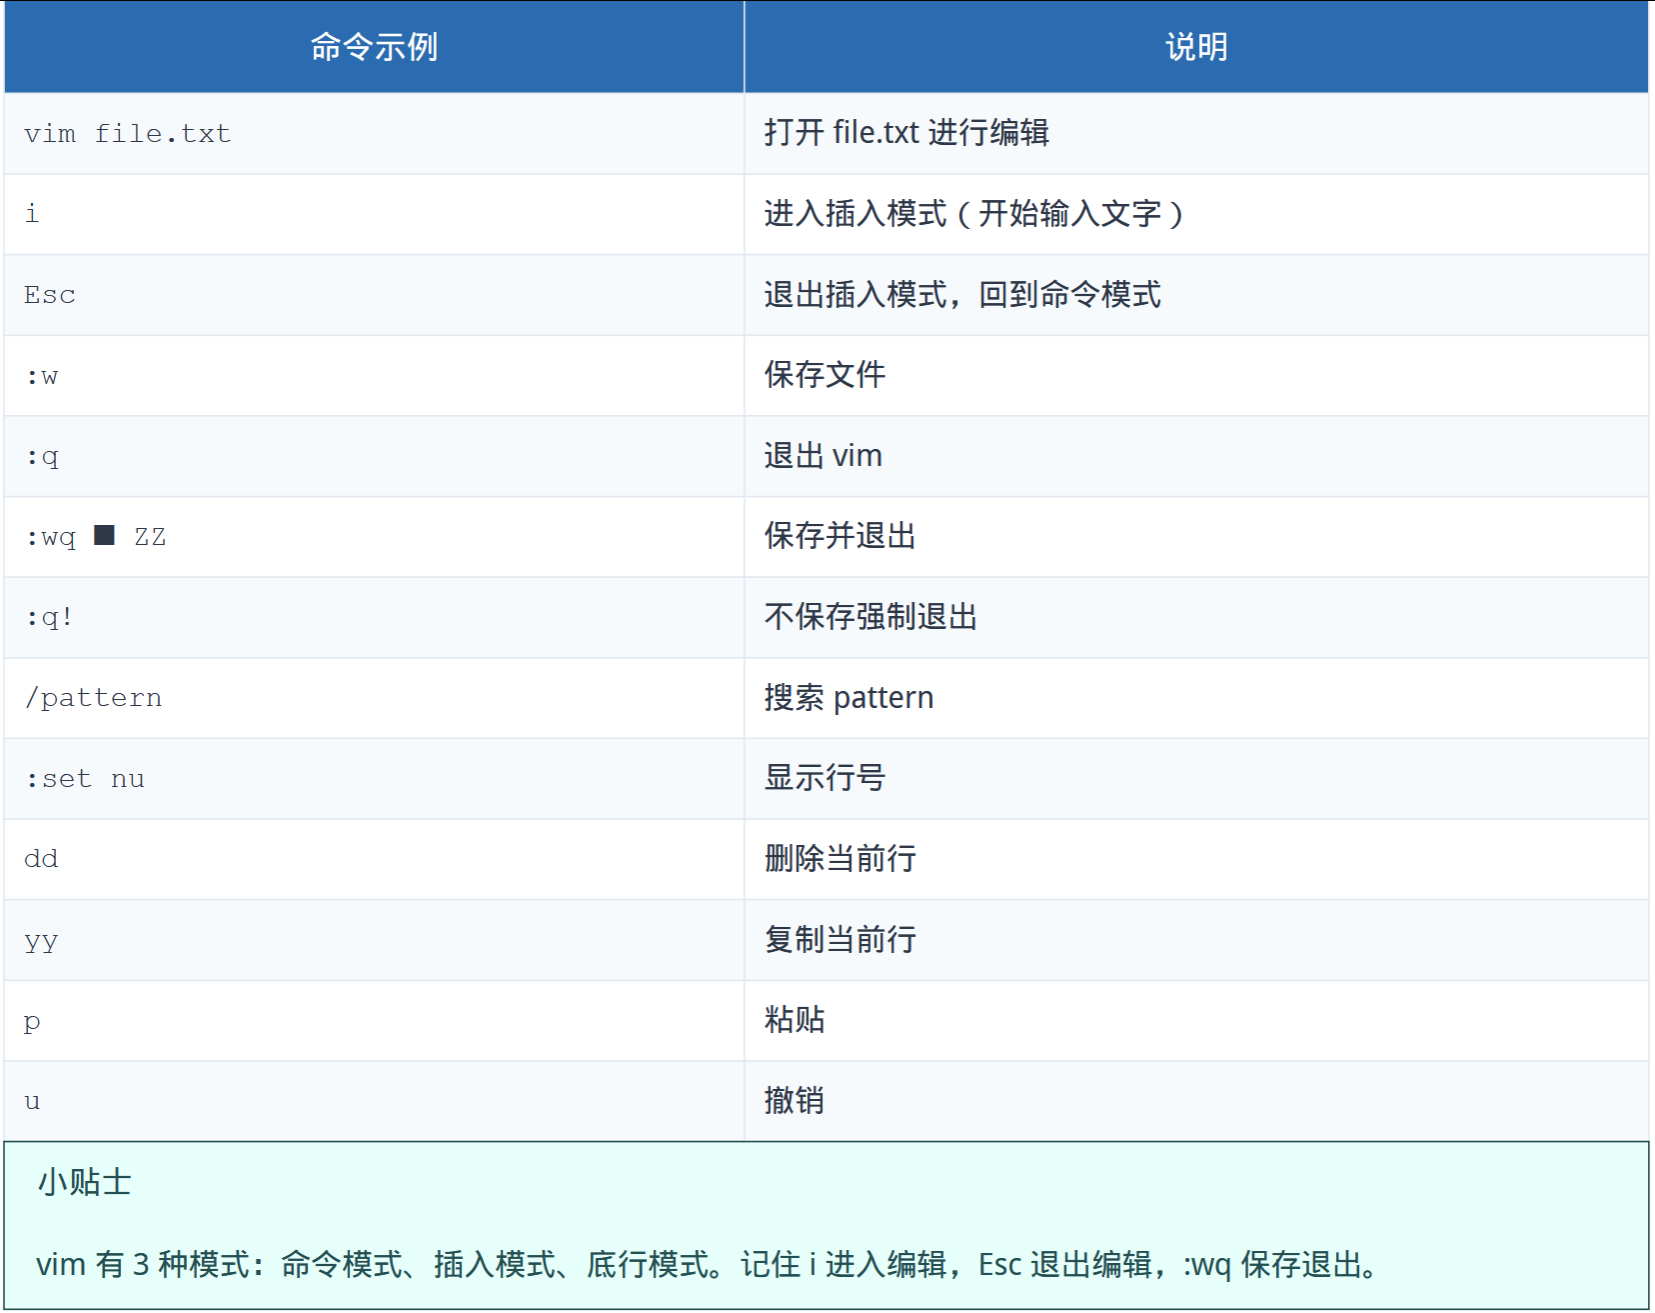
Task: Click the '小贴士' tip heading
Action: (x=84, y=1183)
